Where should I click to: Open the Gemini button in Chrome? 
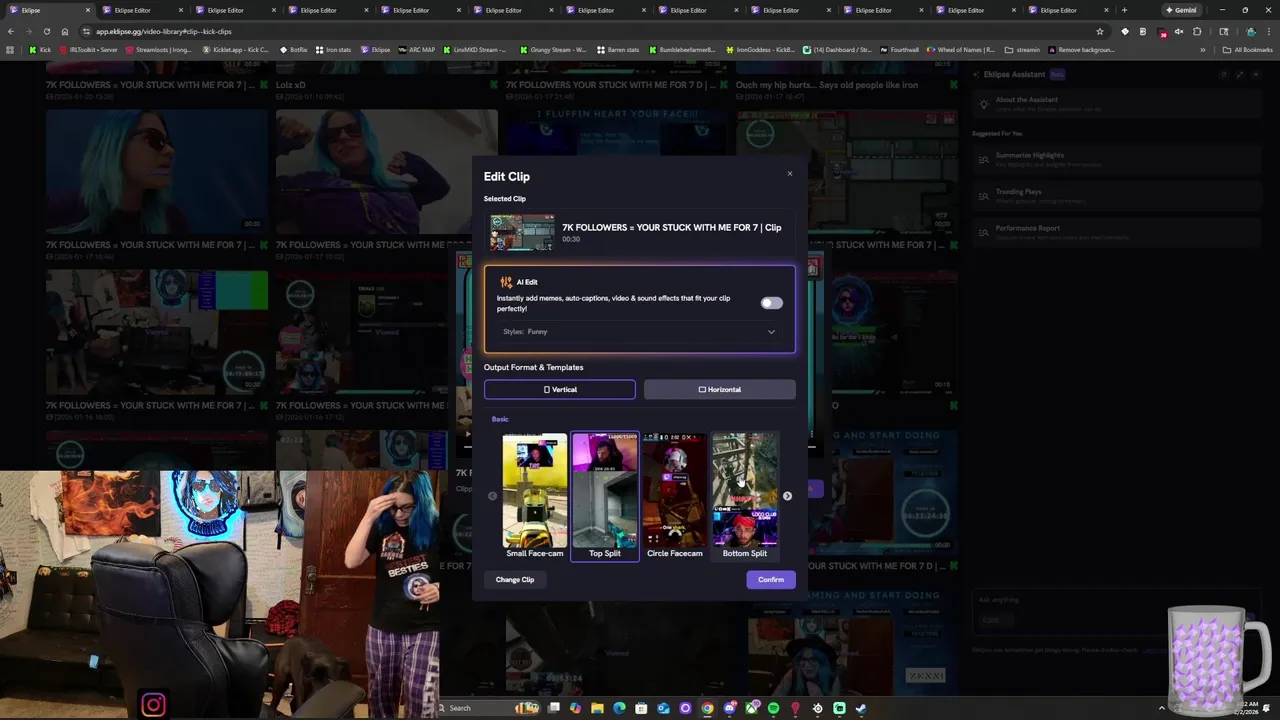point(1181,10)
